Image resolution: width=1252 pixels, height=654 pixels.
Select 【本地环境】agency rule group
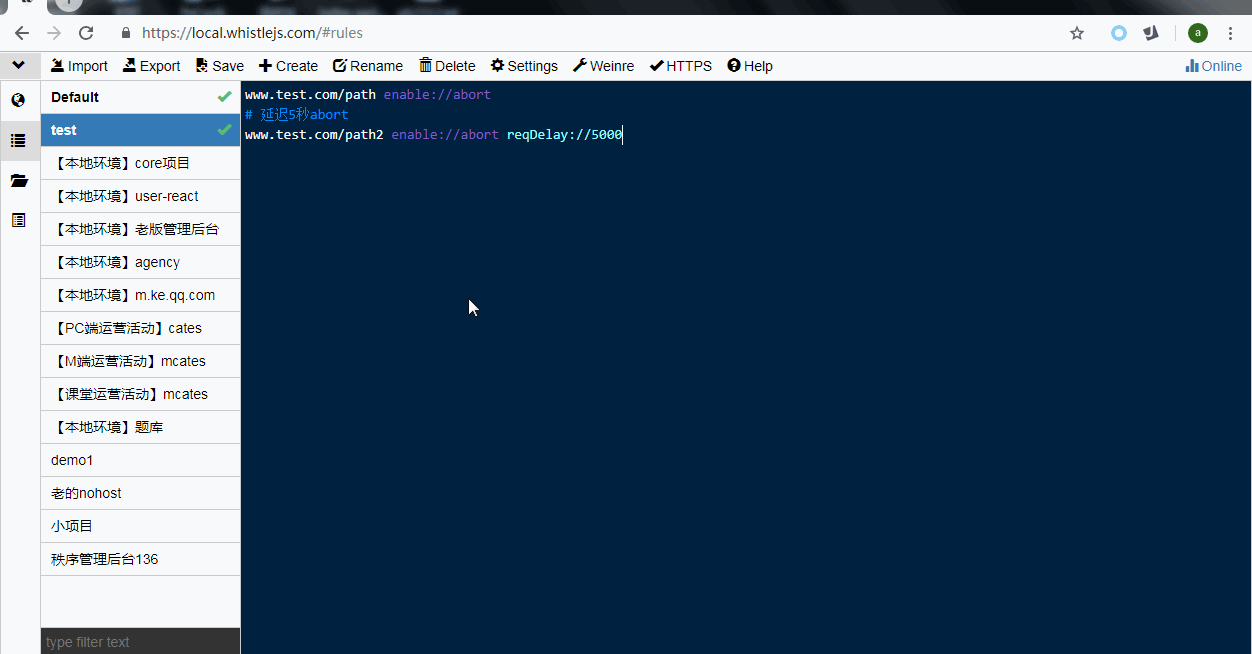pyautogui.click(x=141, y=262)
